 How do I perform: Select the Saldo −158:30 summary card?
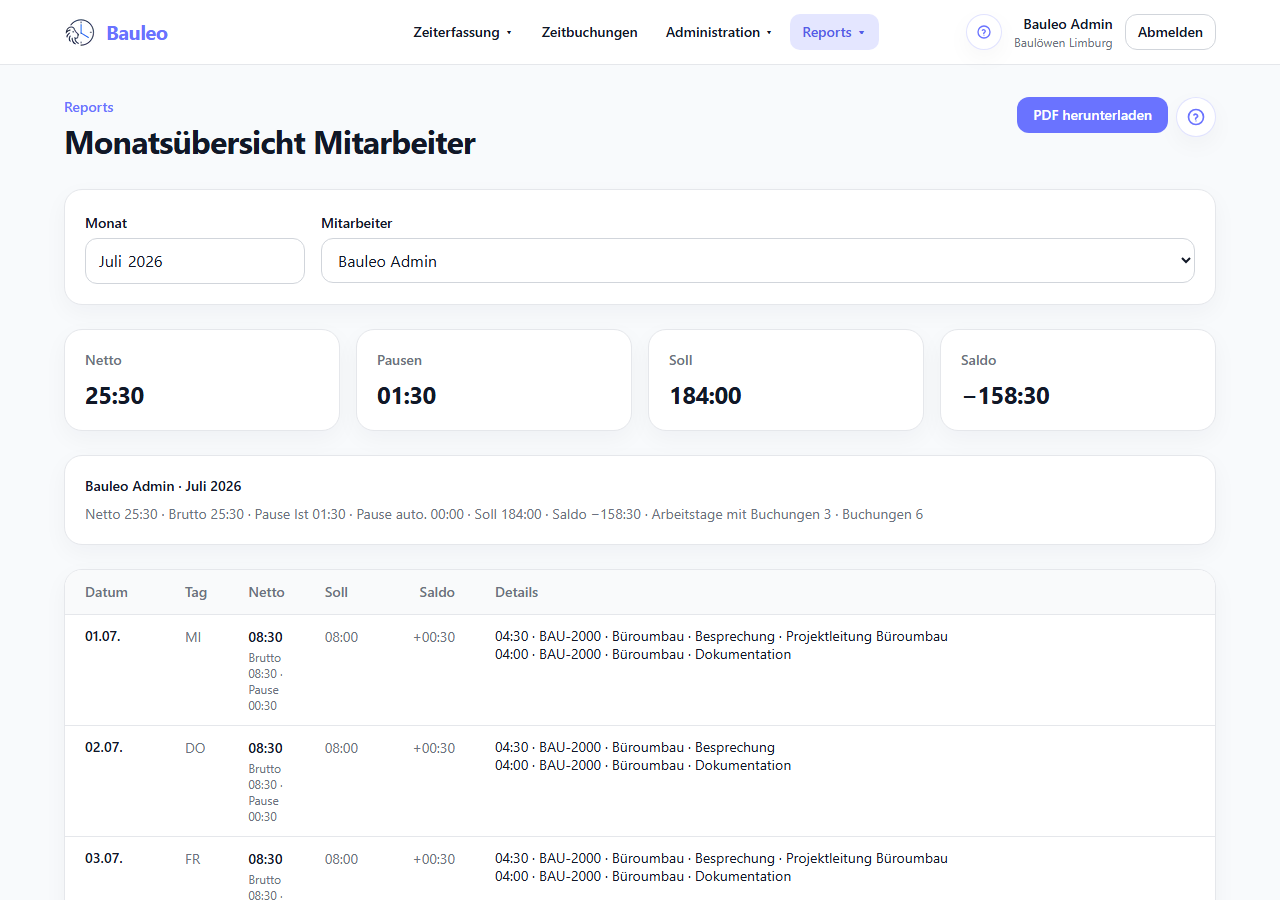(1078, 380)
